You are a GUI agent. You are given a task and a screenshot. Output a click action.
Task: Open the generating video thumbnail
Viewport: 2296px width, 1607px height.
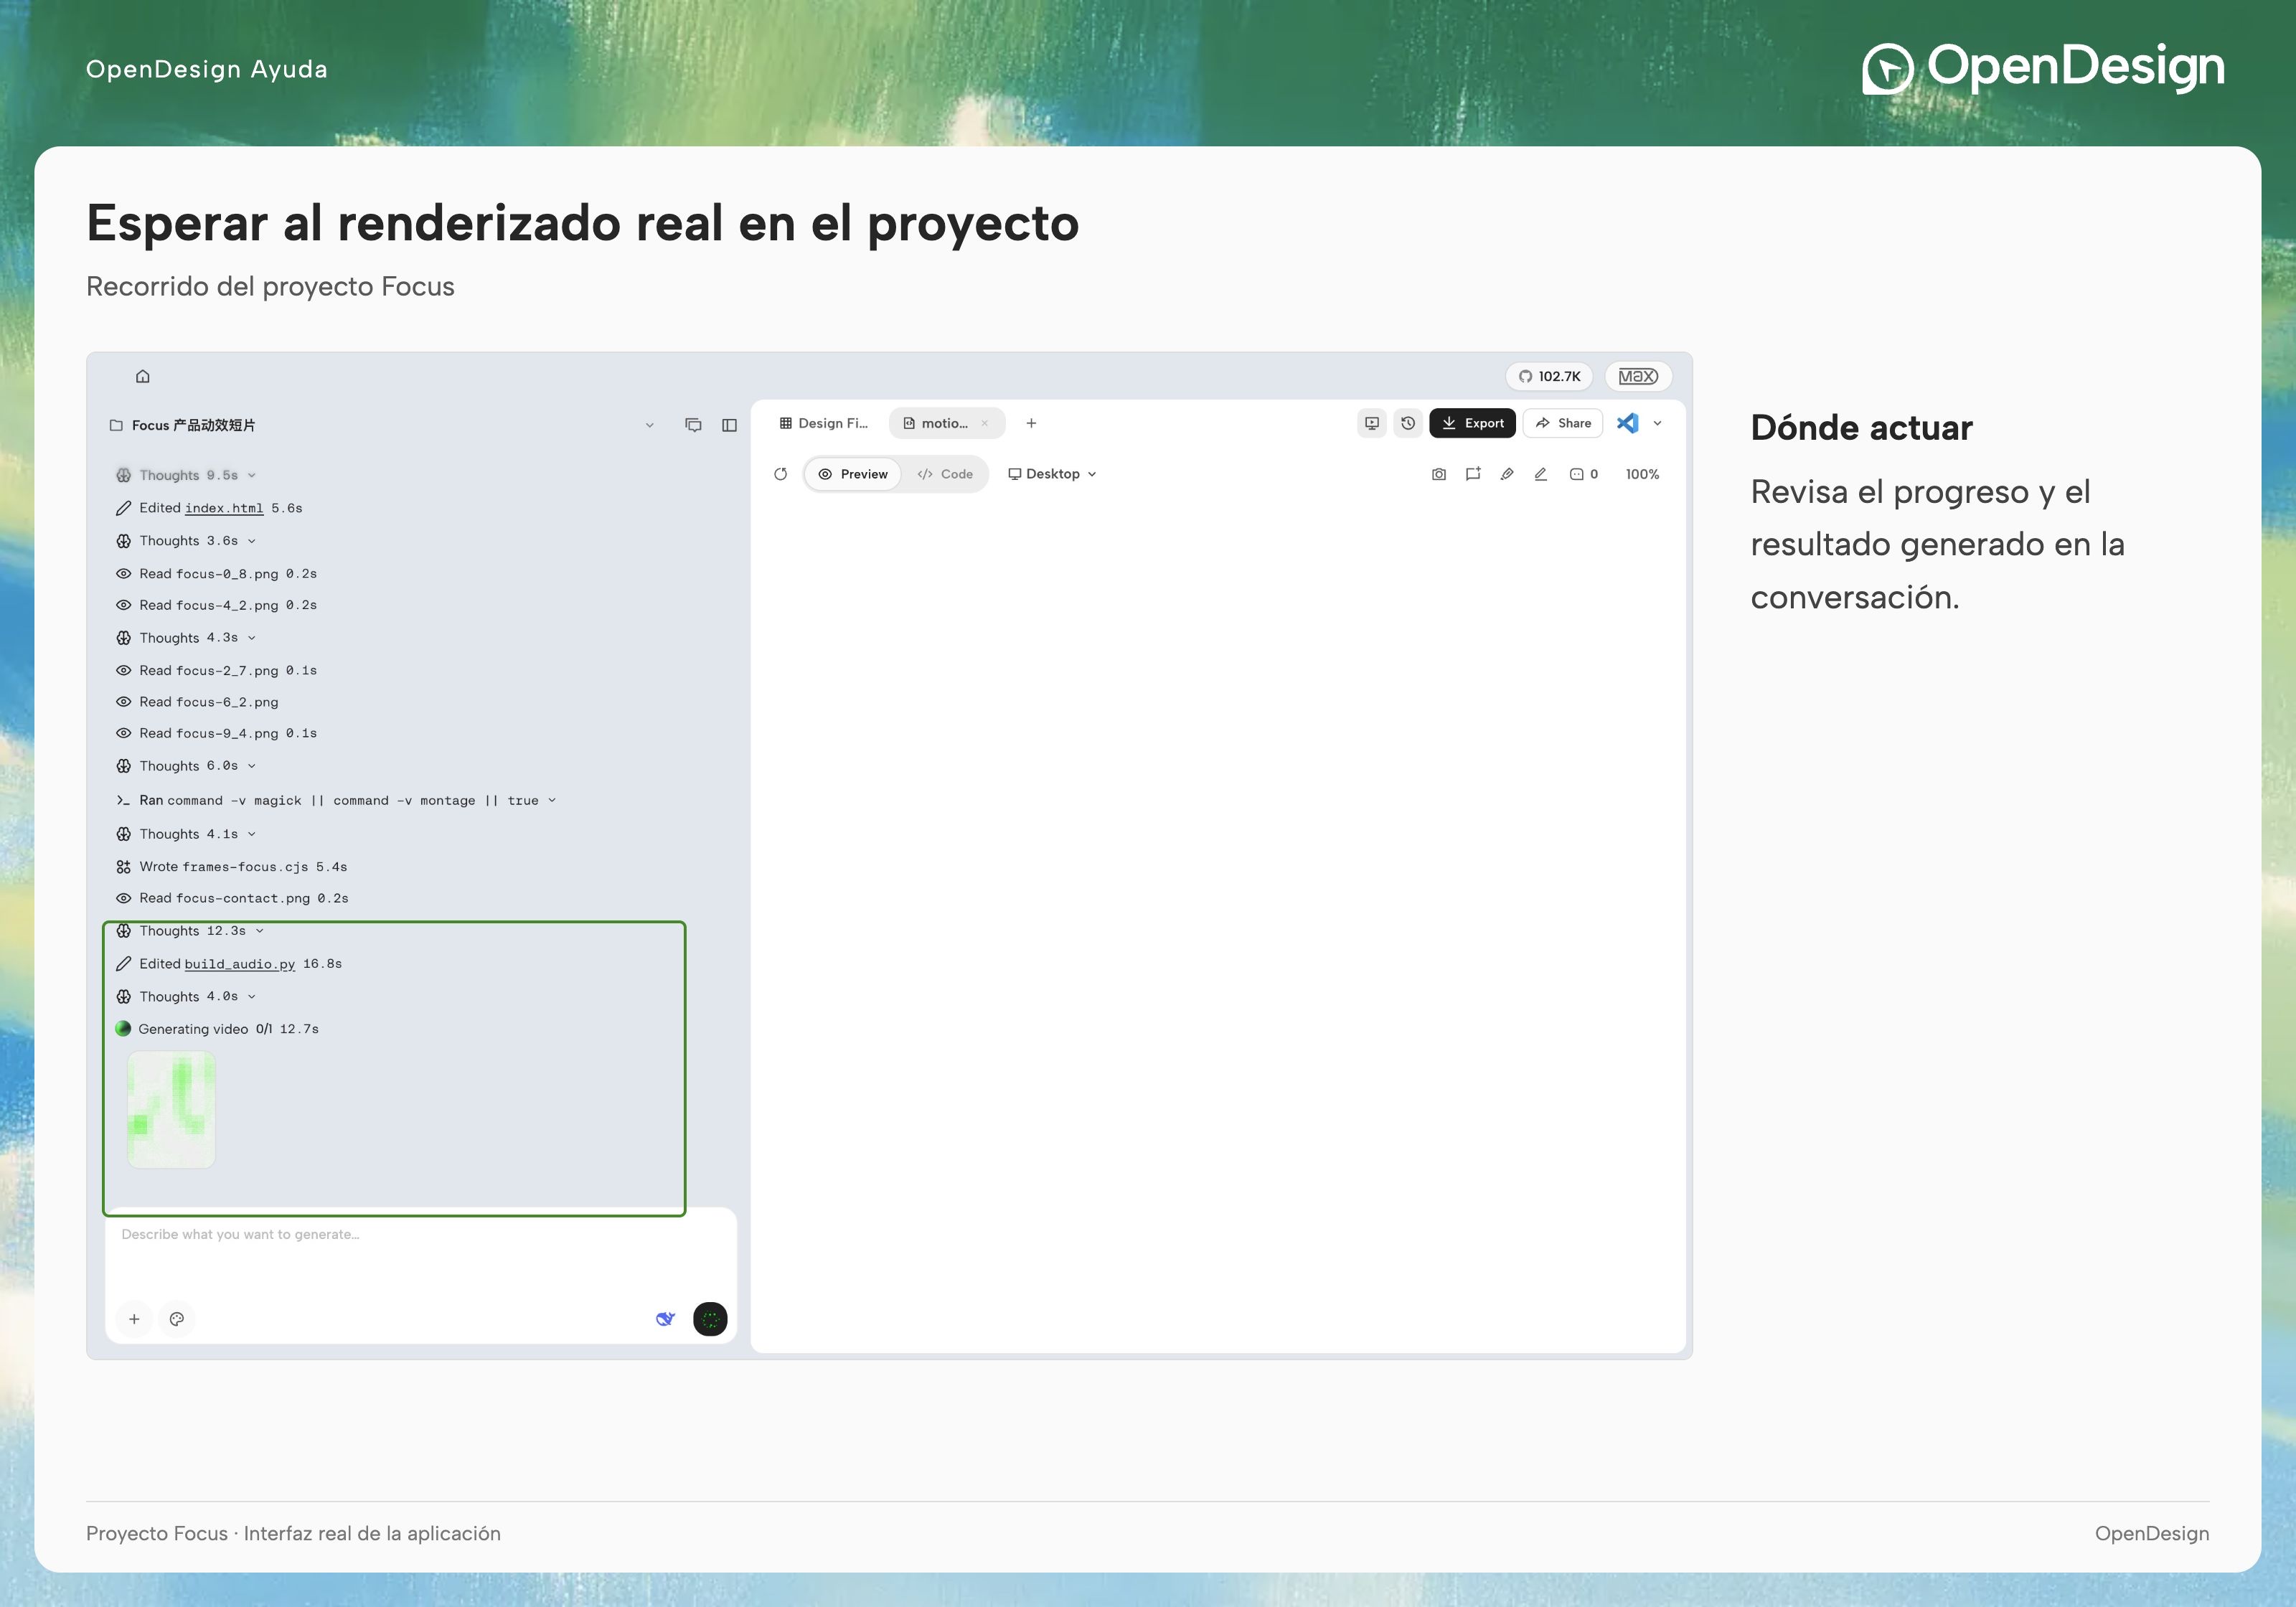click(x=171, y=1109)
